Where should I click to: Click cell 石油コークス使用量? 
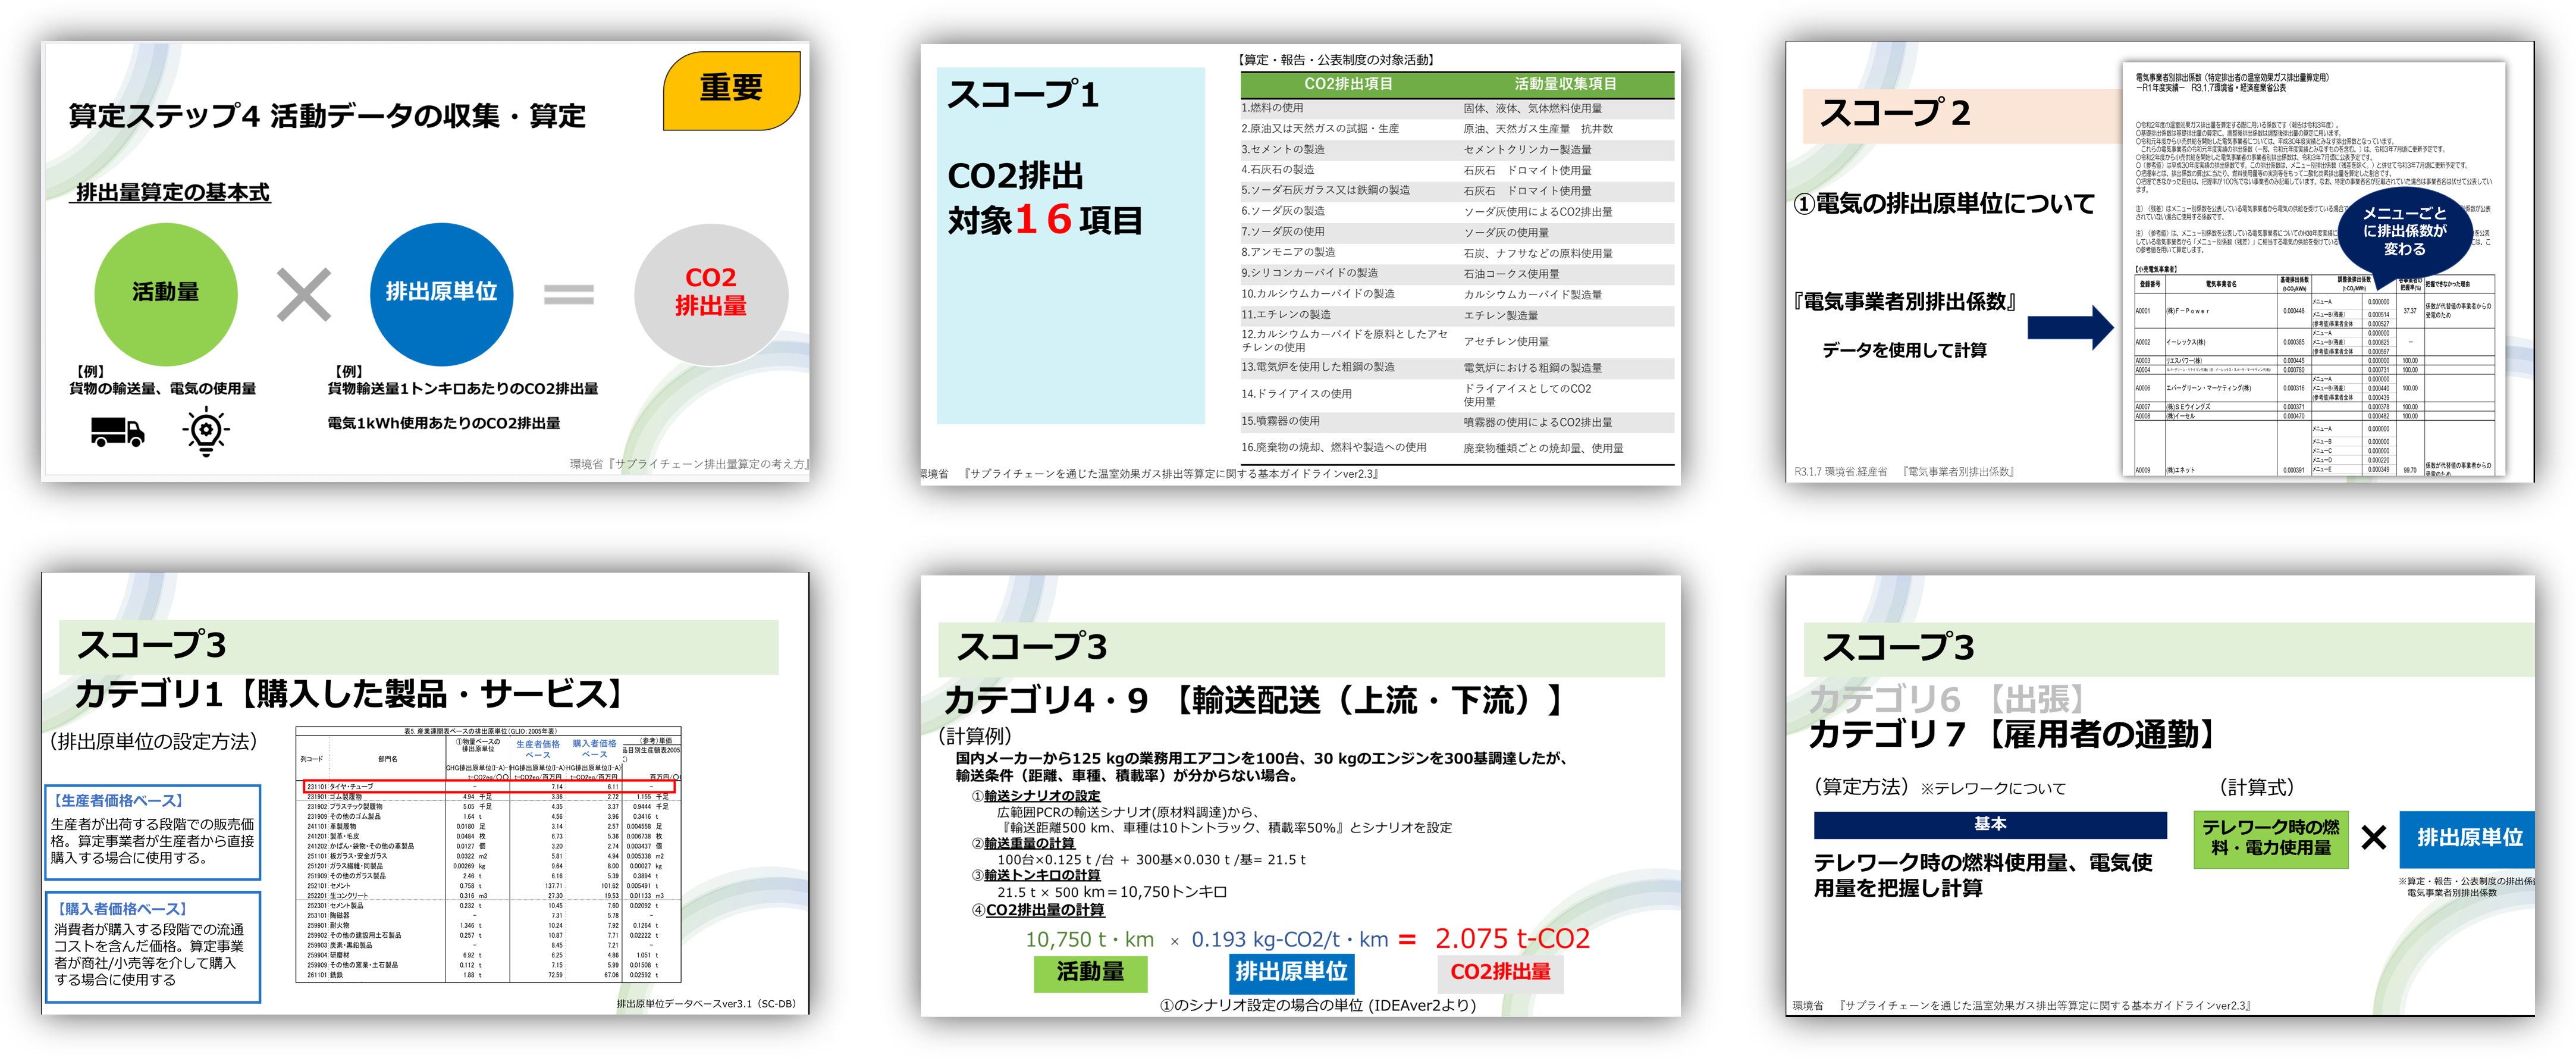(1511, 274)
